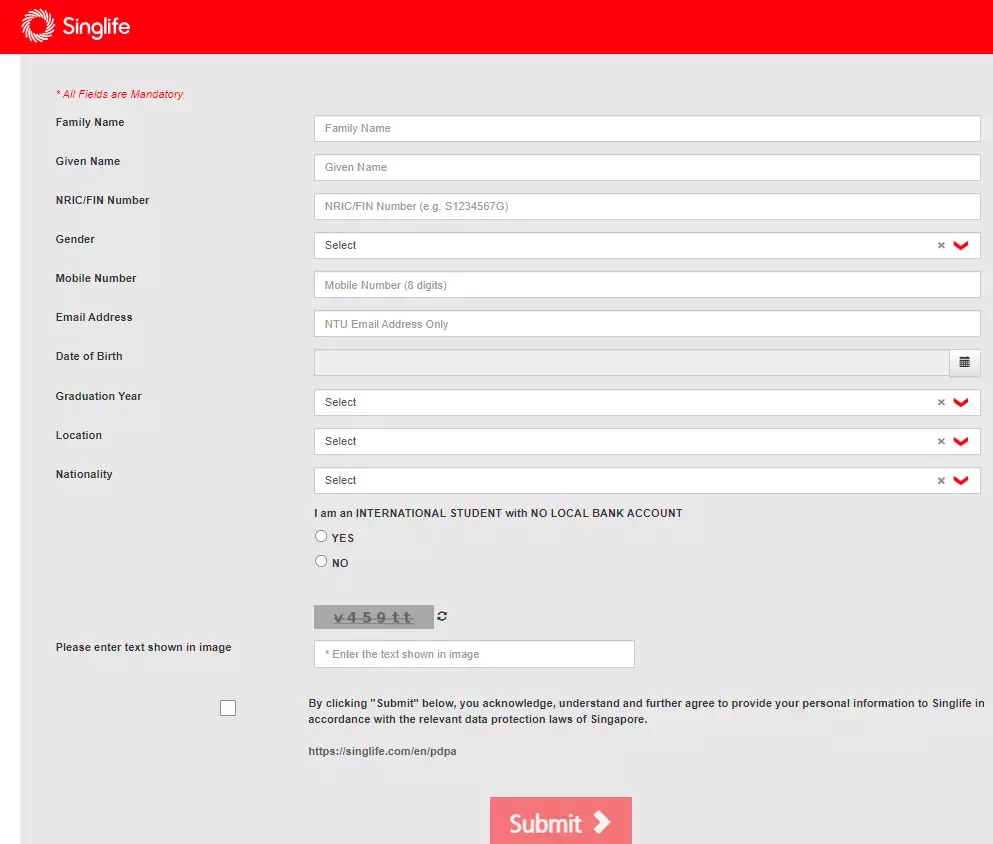Select NO for international student
993x844 pixels.
point(321,561)
